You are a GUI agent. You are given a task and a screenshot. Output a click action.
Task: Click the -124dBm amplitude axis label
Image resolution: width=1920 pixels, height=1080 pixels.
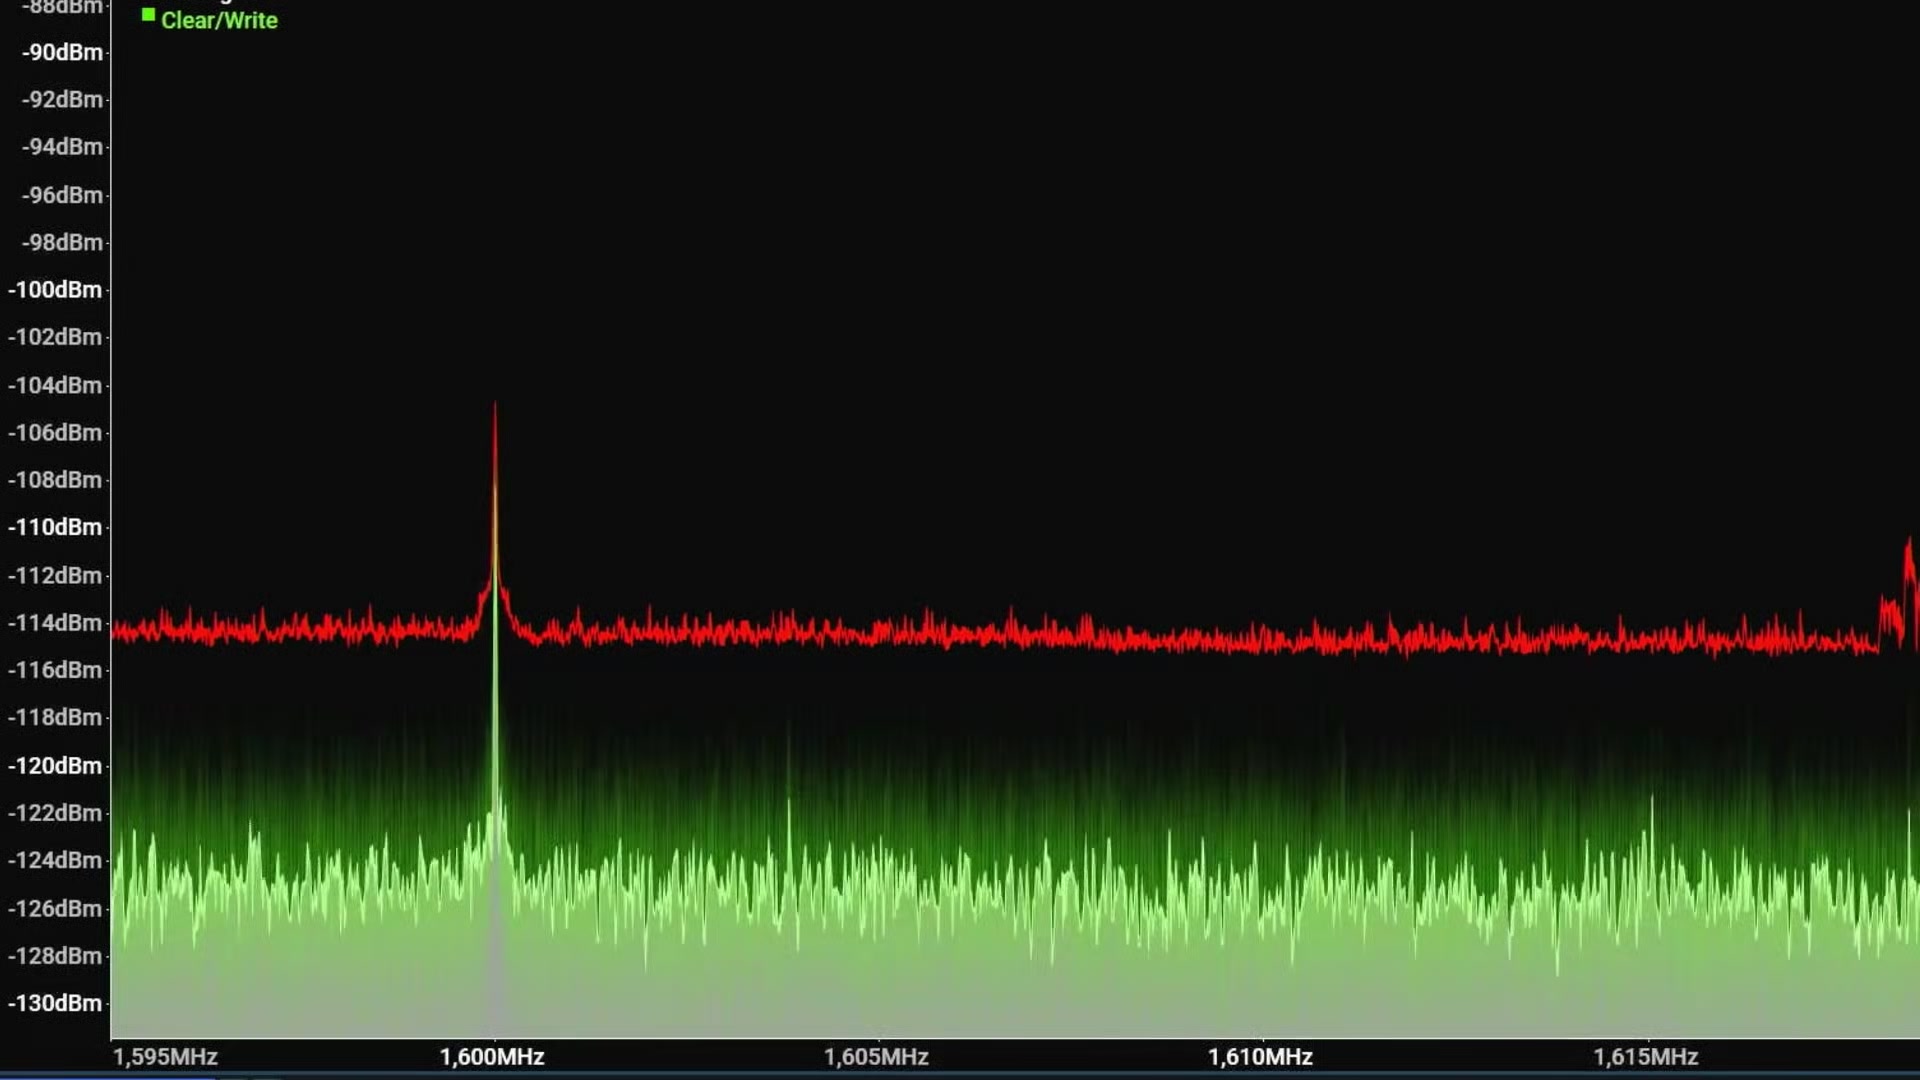55,860
